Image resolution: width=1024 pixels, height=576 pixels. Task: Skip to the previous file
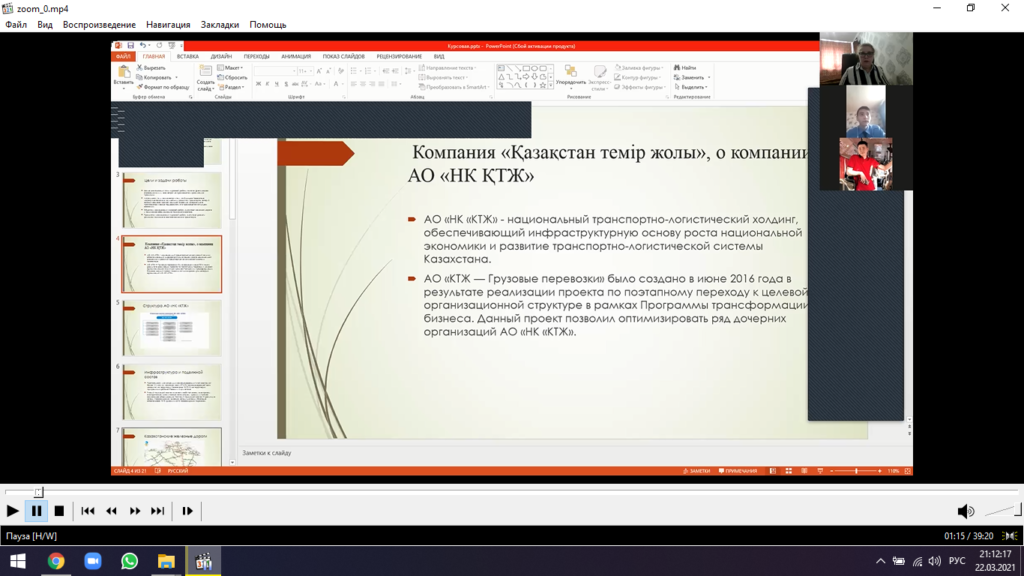pos(88,511)
